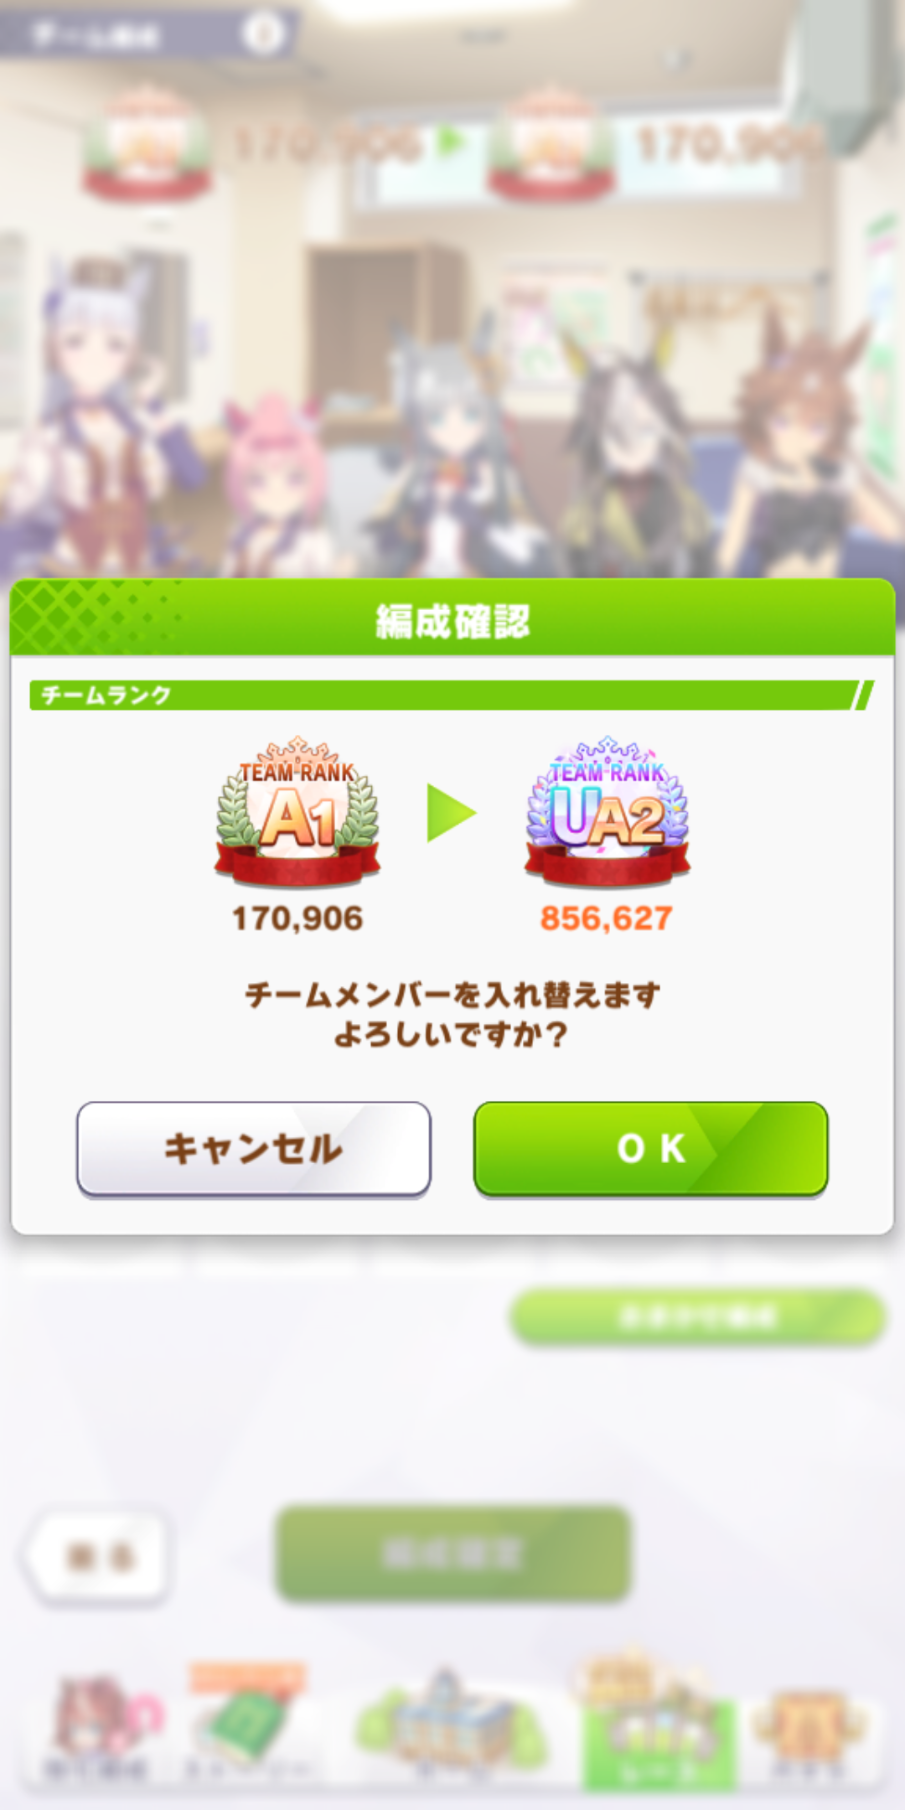The width and height of the screenshot is (905, 1810).
Task: Click the blurred back button at the lower left
Action: (95, 1557)
